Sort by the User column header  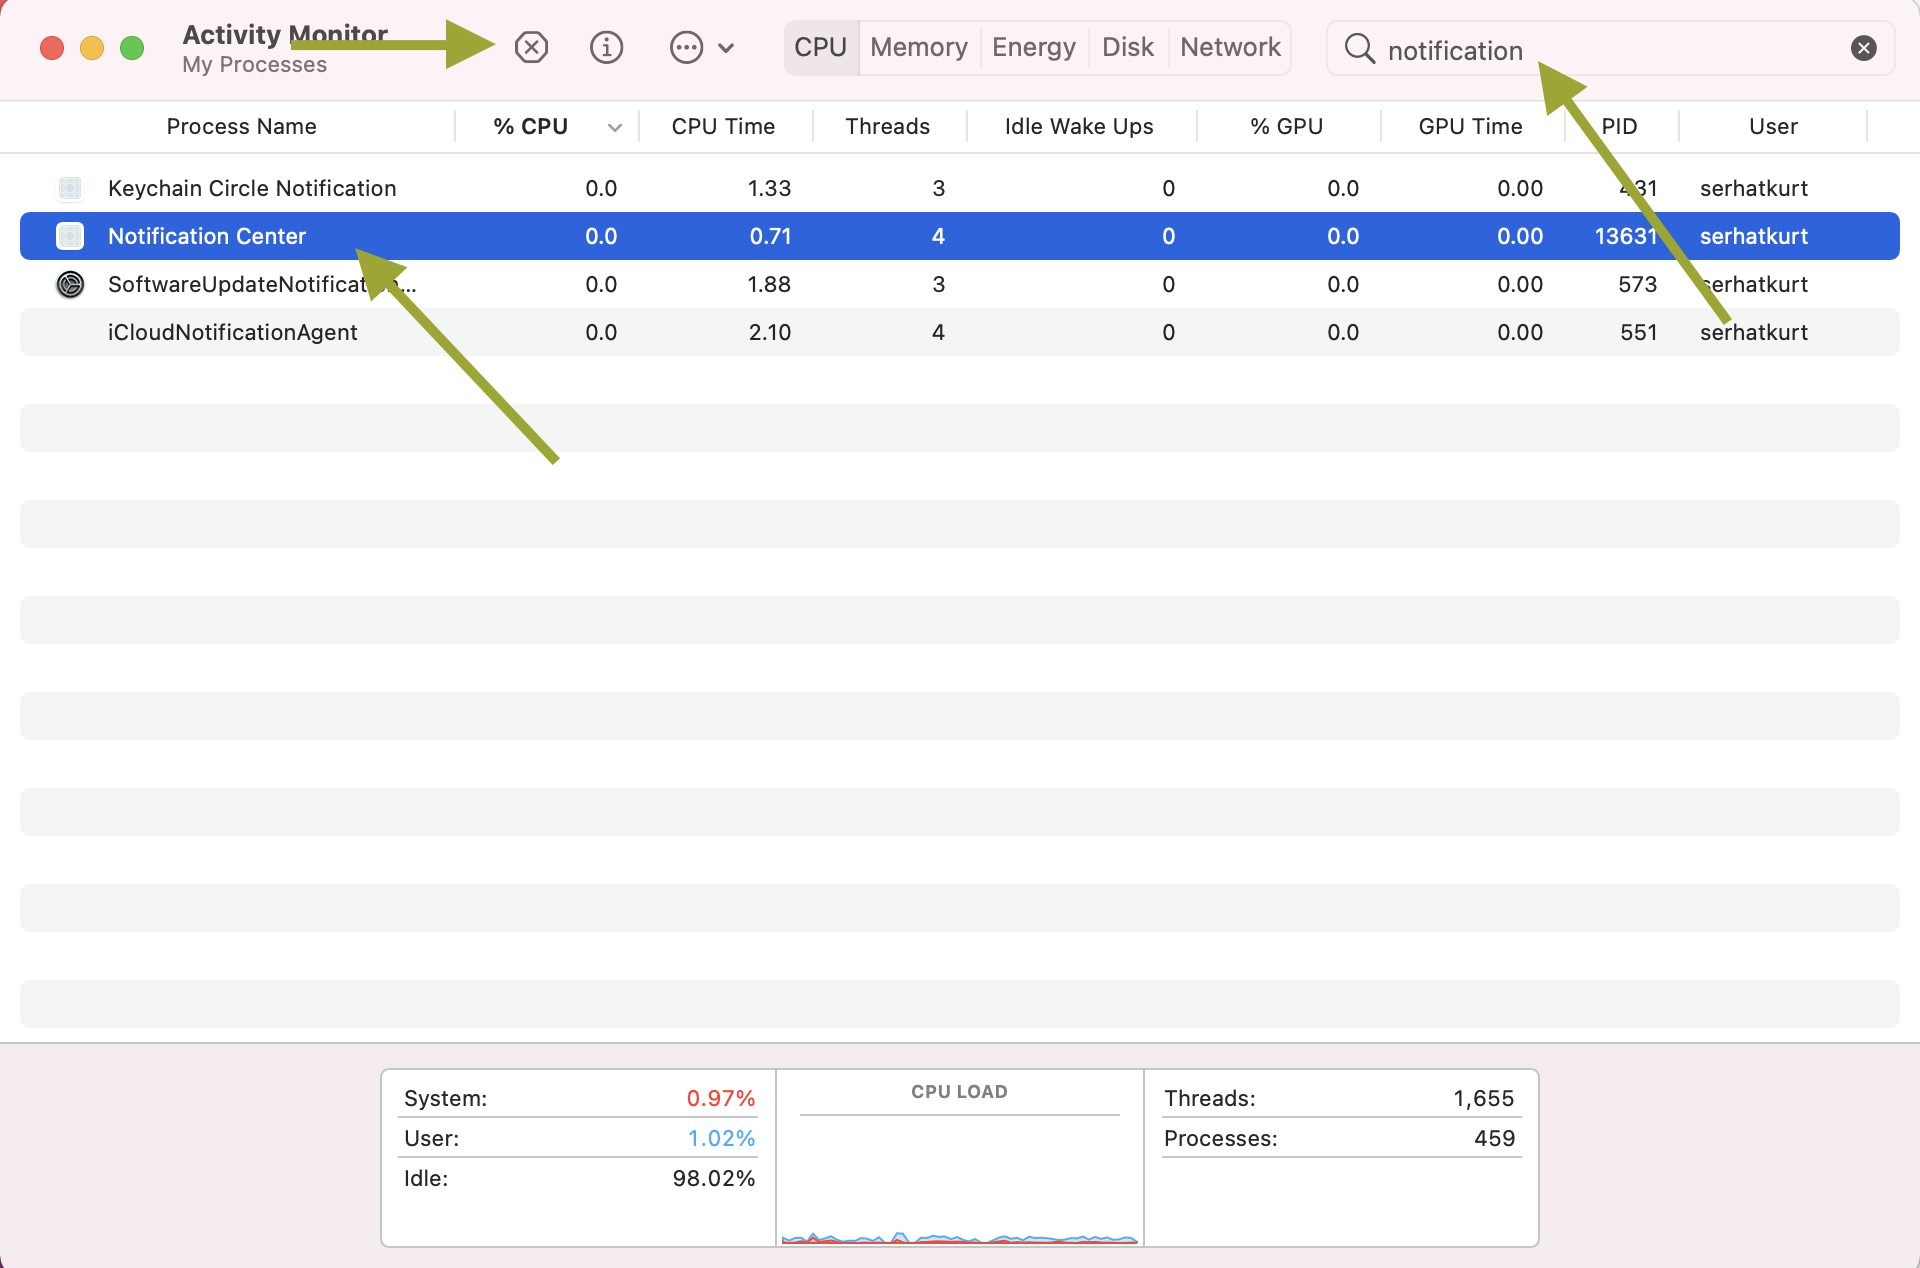[1773, 126]
